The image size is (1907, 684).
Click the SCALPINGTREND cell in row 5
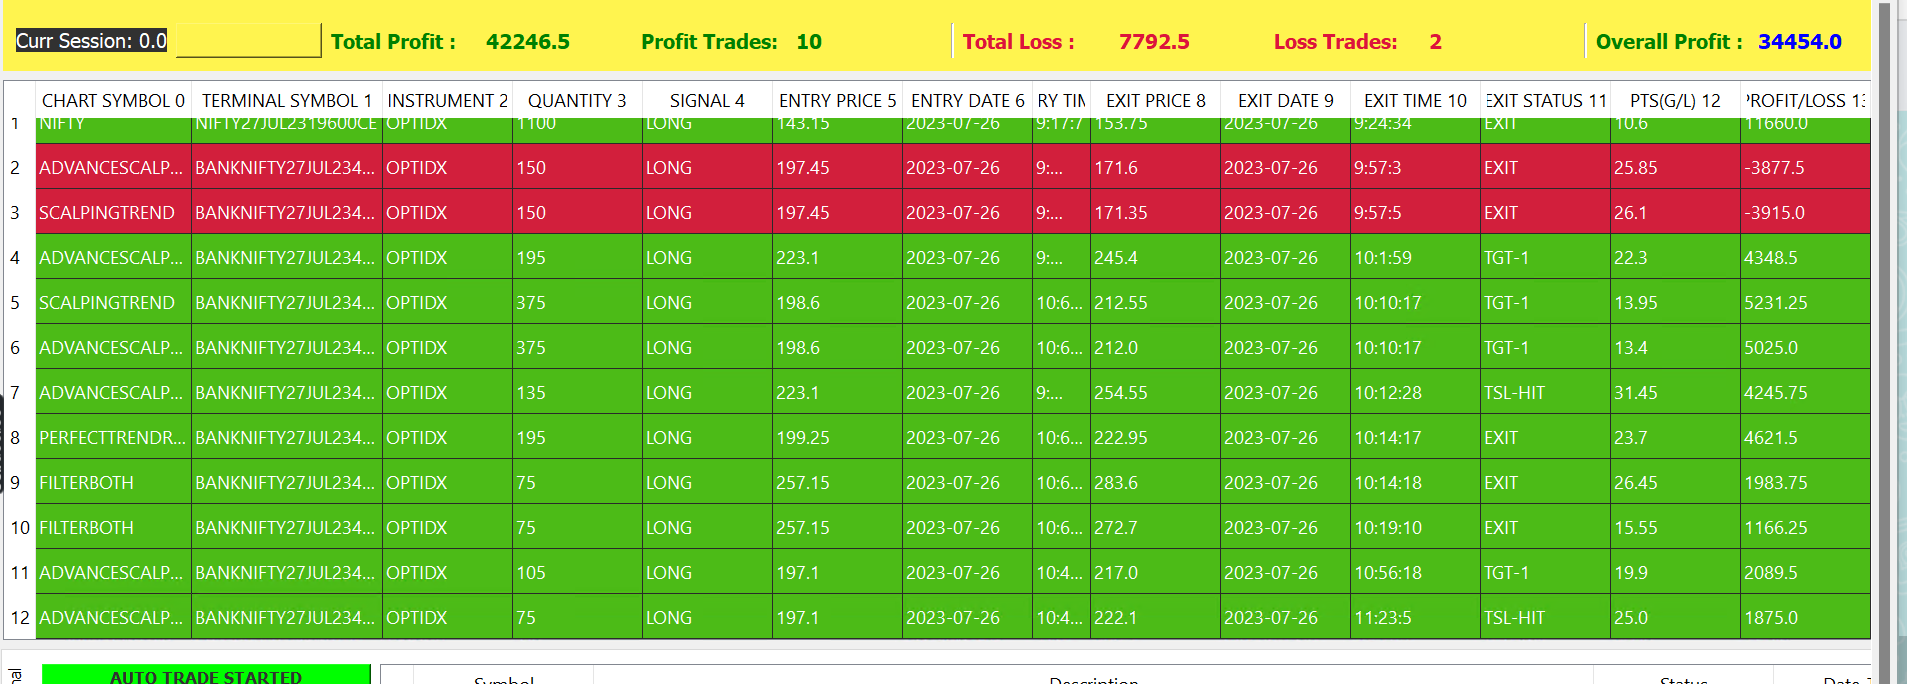click(x=113, y=302)
